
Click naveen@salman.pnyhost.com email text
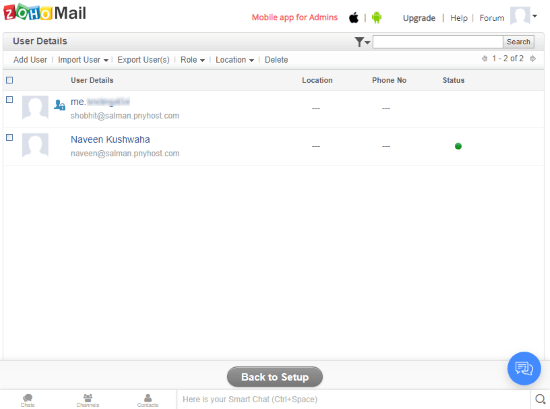tap(125, 153)
